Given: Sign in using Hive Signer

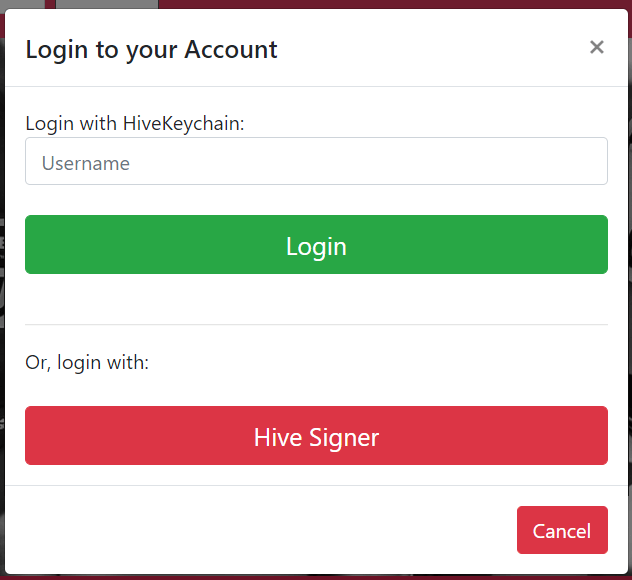Looking at the screenshot, I should (316, 436).
